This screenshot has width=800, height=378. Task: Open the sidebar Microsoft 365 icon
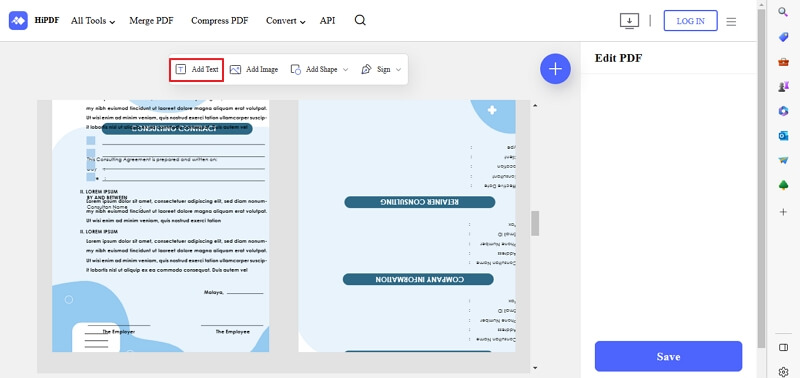click(783, 111)
